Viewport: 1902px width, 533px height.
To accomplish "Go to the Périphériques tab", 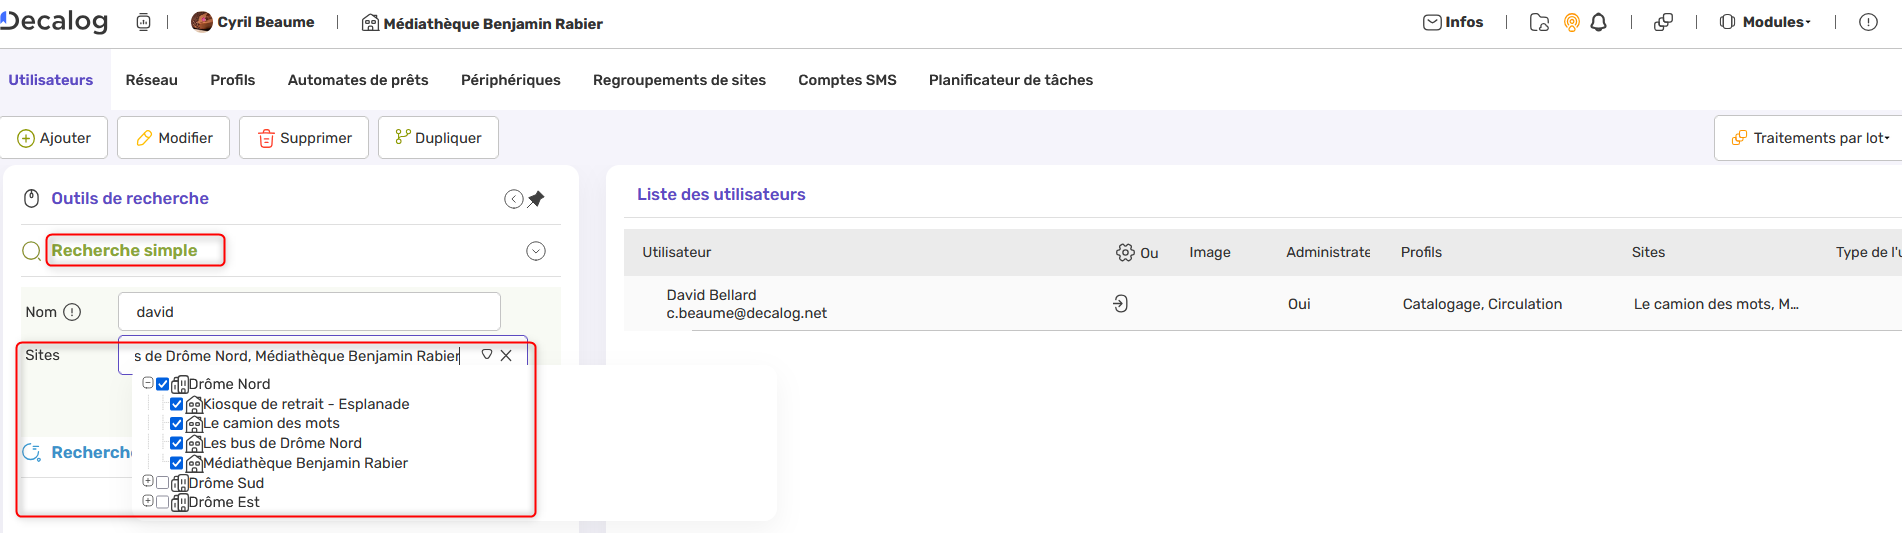I will [511, 80].
